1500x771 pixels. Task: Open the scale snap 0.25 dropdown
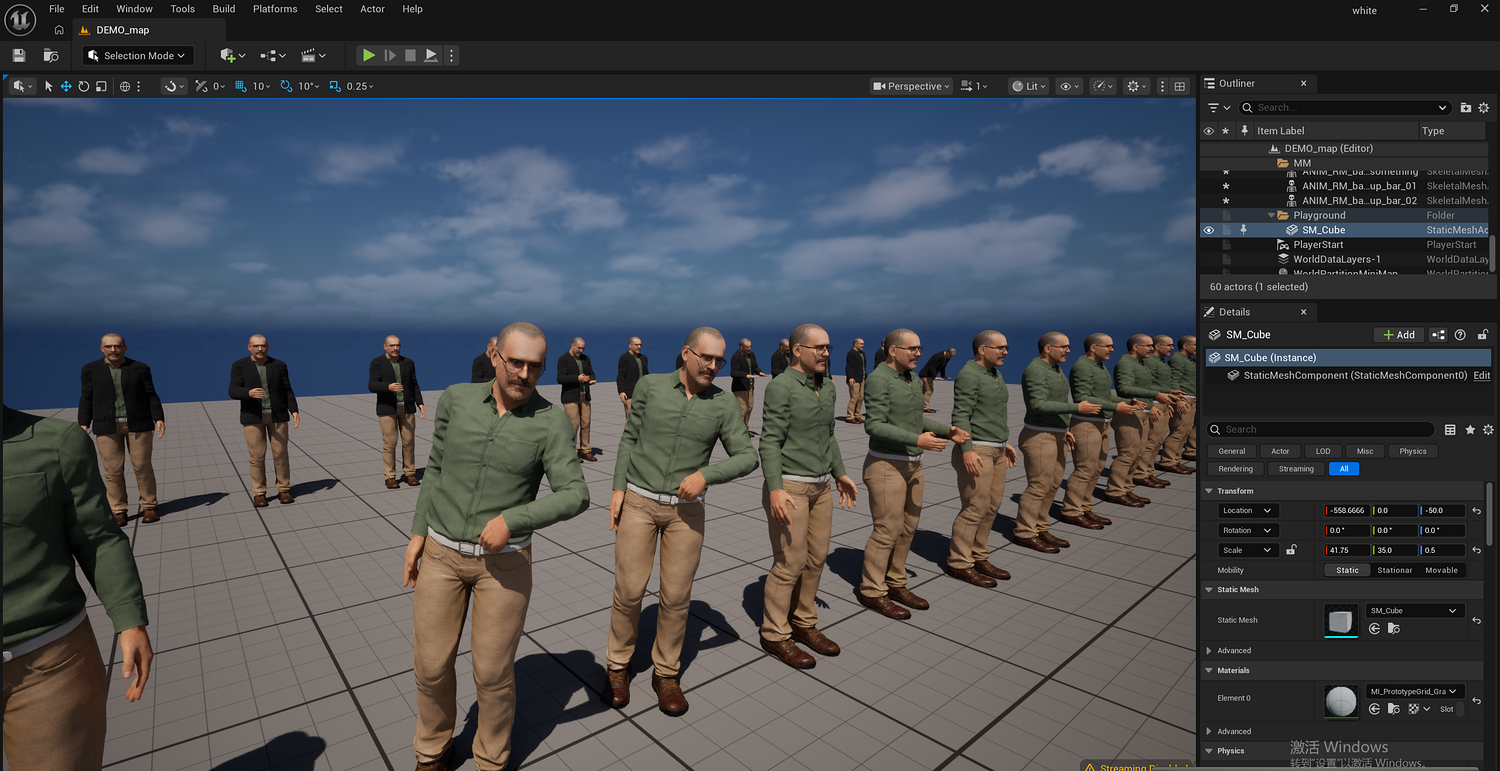click(x=360, y=86)
